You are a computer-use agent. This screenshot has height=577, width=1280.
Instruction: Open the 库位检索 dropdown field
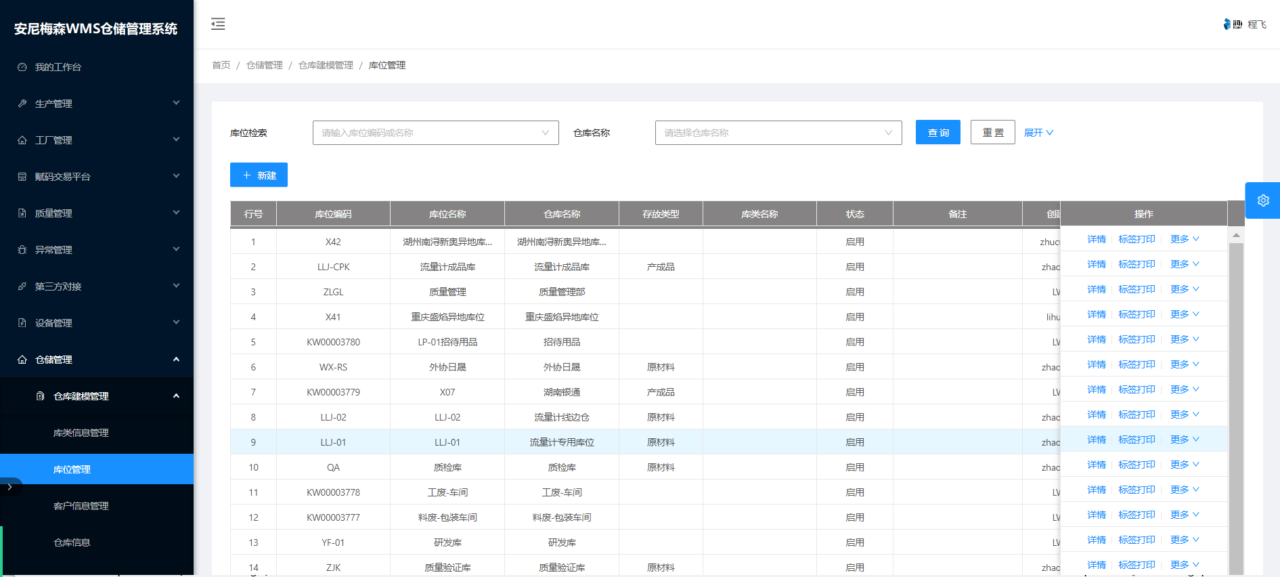(435, 132)
